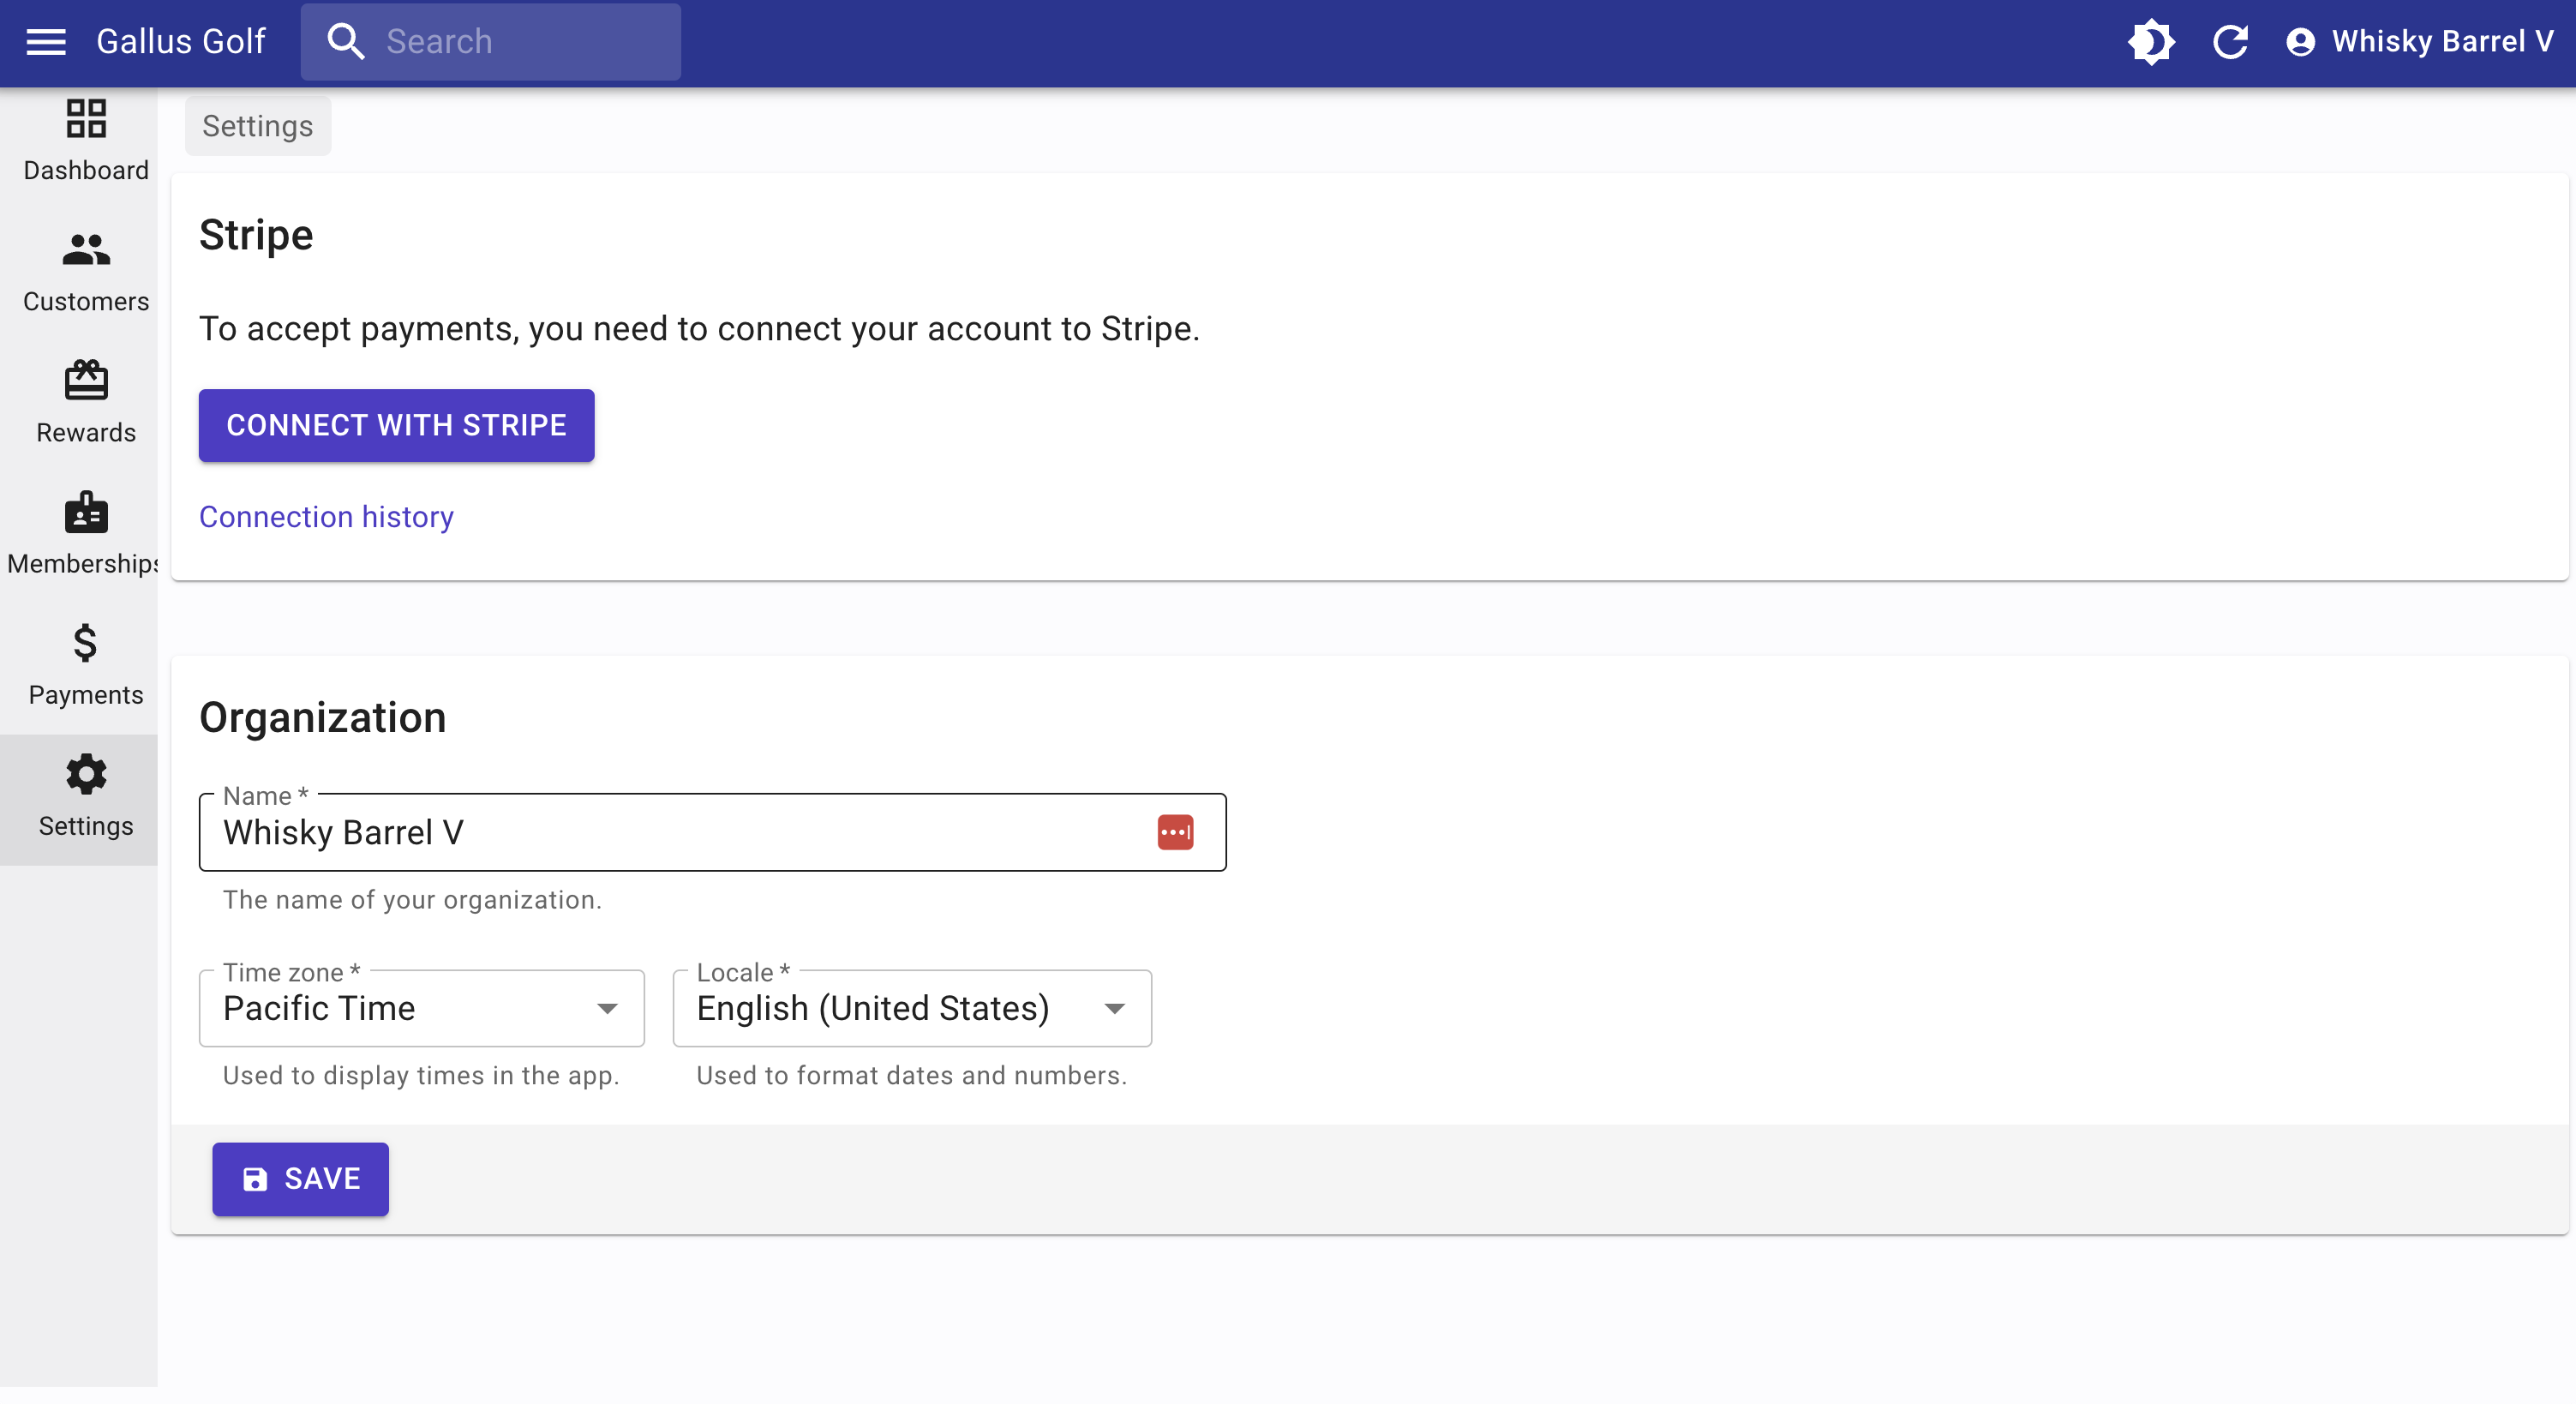The image size is (2576, 1404).
Task: Open the hamburger menu icon
Action: point(46,42)
